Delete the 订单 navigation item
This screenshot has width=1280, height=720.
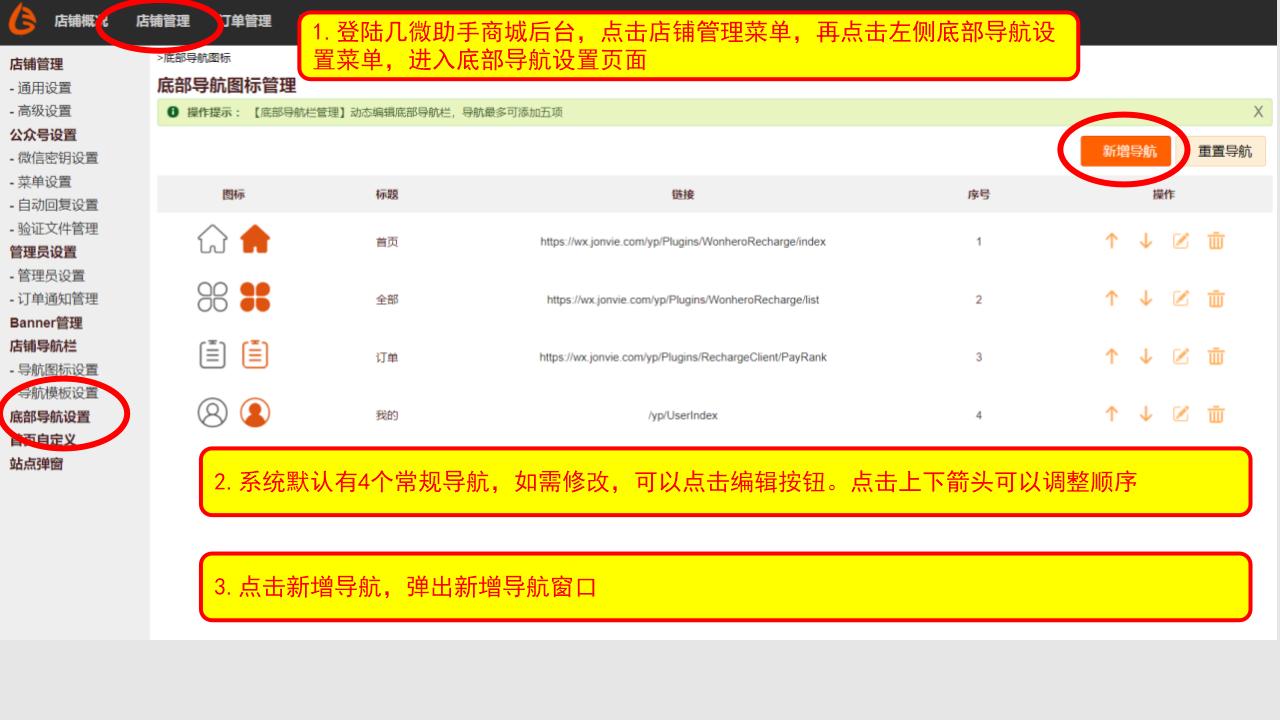point(1216,357)
